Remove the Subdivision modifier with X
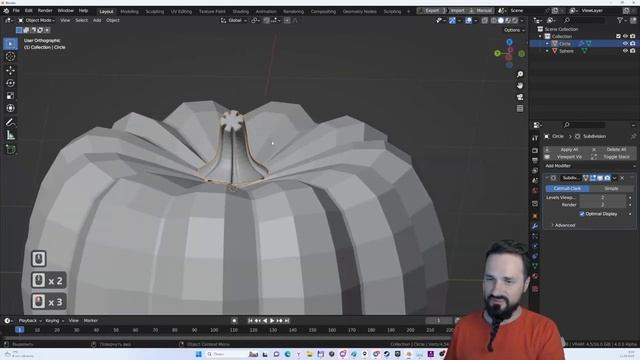 point(622,178)
